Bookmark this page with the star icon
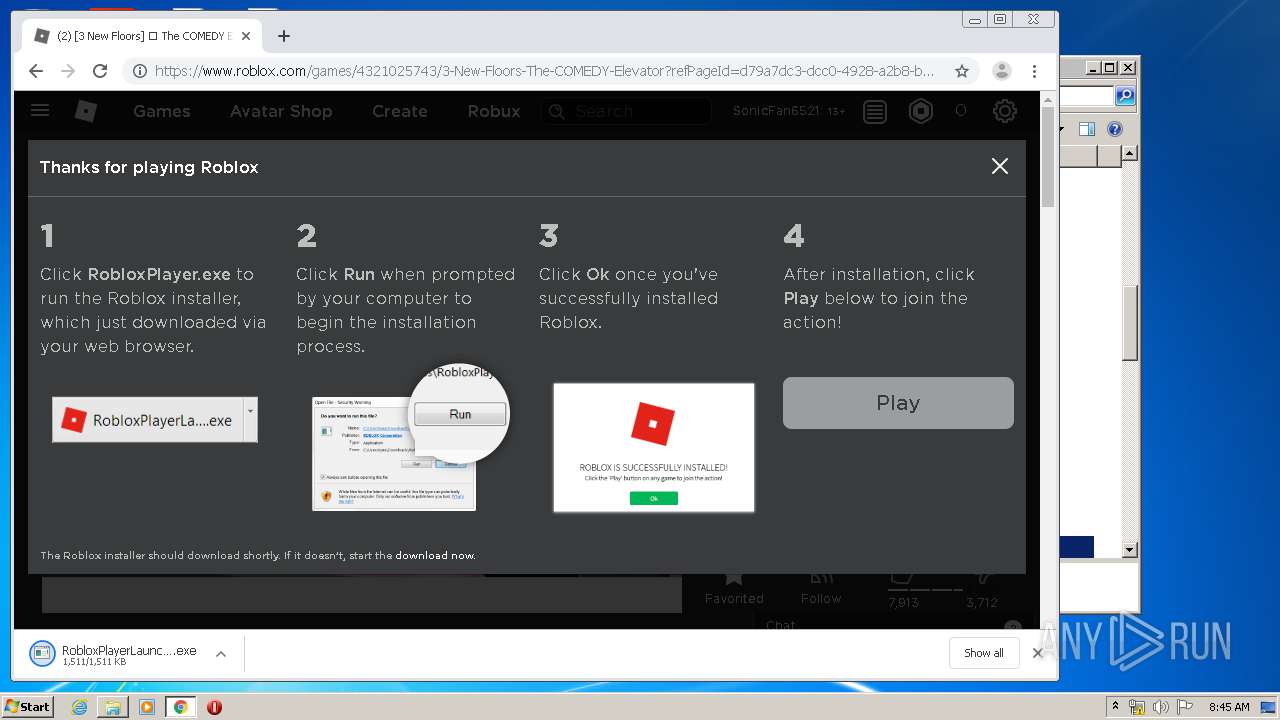1280x720 pixels. coord(962,71)
